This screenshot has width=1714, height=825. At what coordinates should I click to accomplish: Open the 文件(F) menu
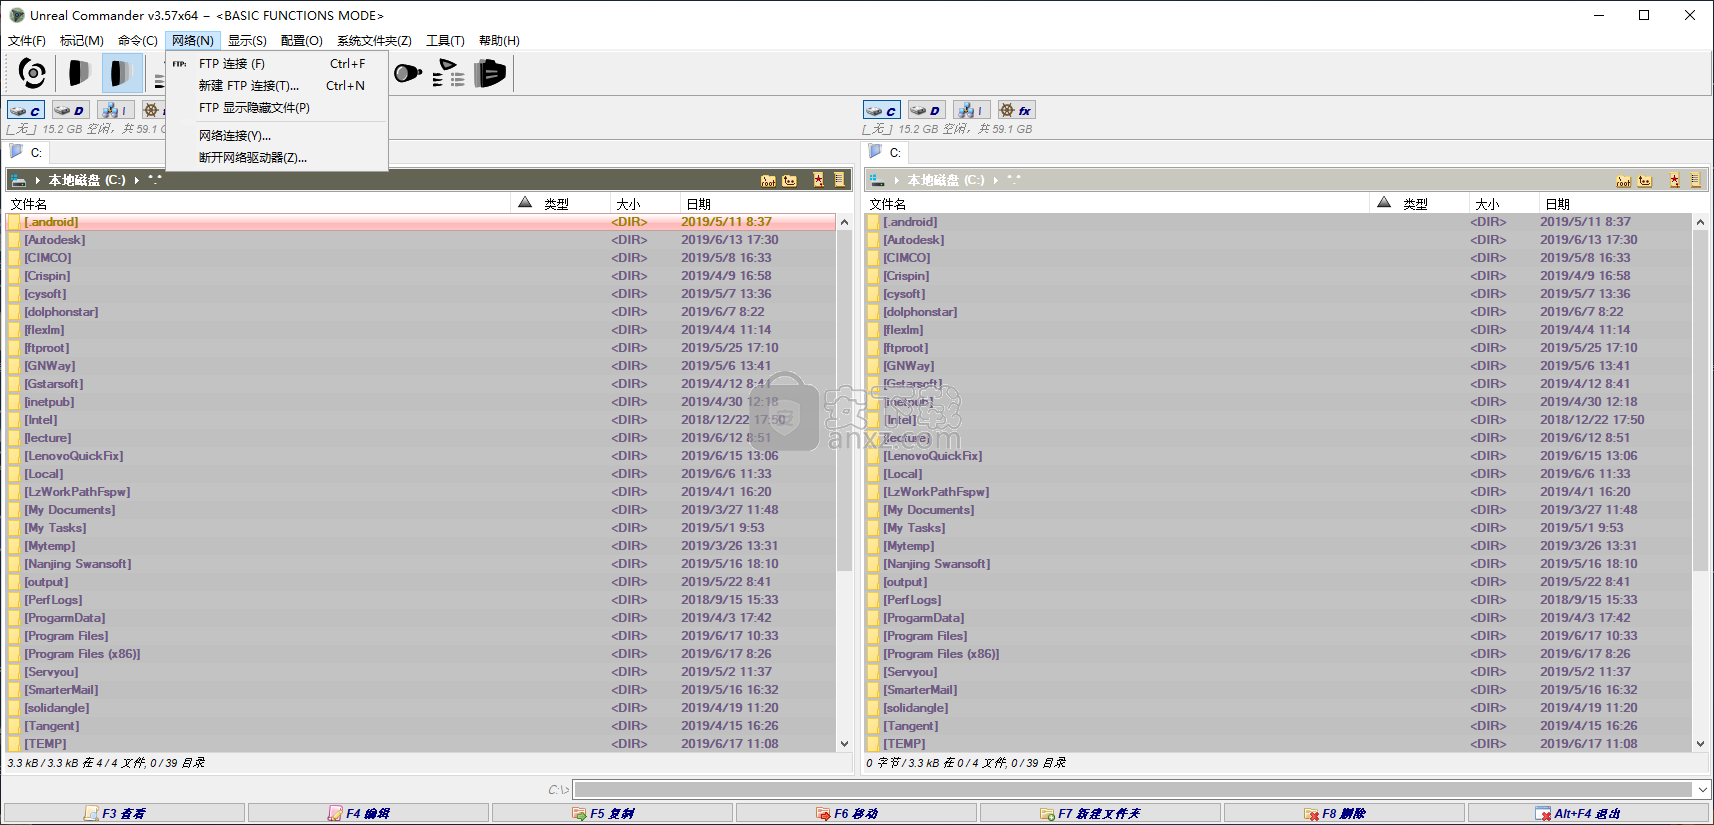click(x=27, y=41)
